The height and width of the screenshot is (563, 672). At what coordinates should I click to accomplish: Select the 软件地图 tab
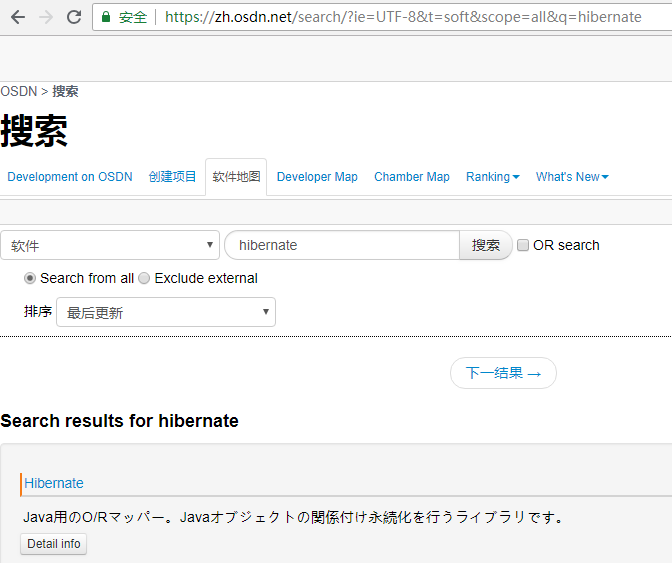(236, 177)
